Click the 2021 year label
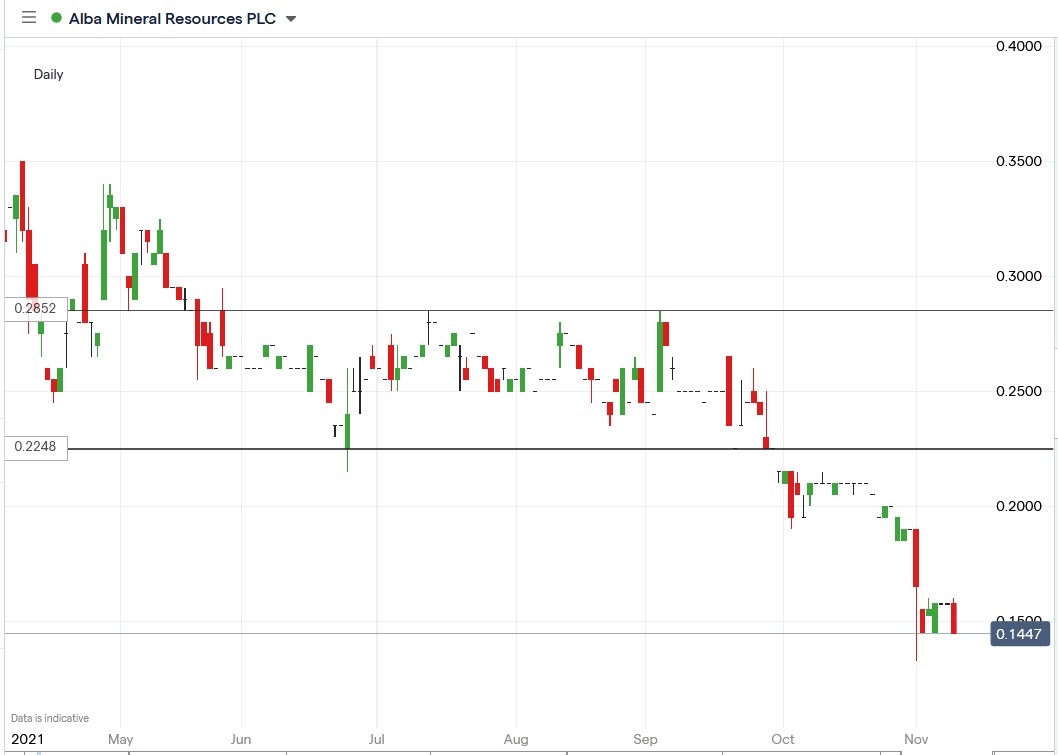This screenshot has height=755, width=1058. [x=32, y=740]
